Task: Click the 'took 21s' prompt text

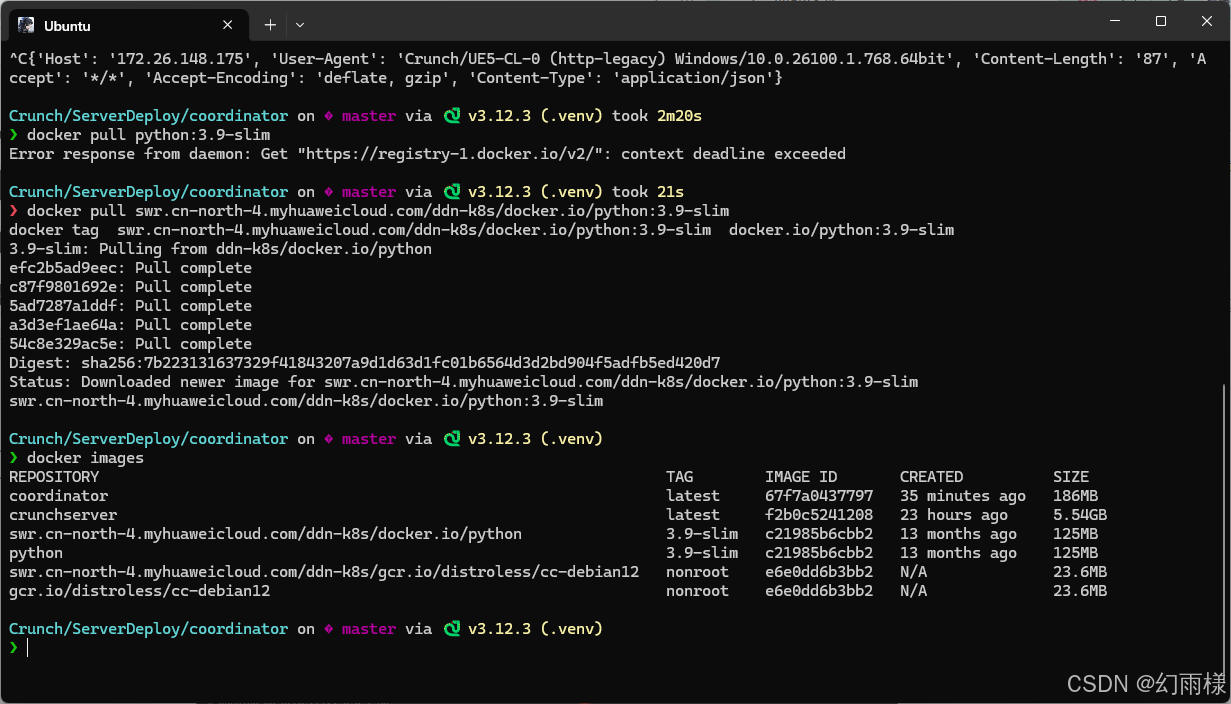Action: coord(648,192)
